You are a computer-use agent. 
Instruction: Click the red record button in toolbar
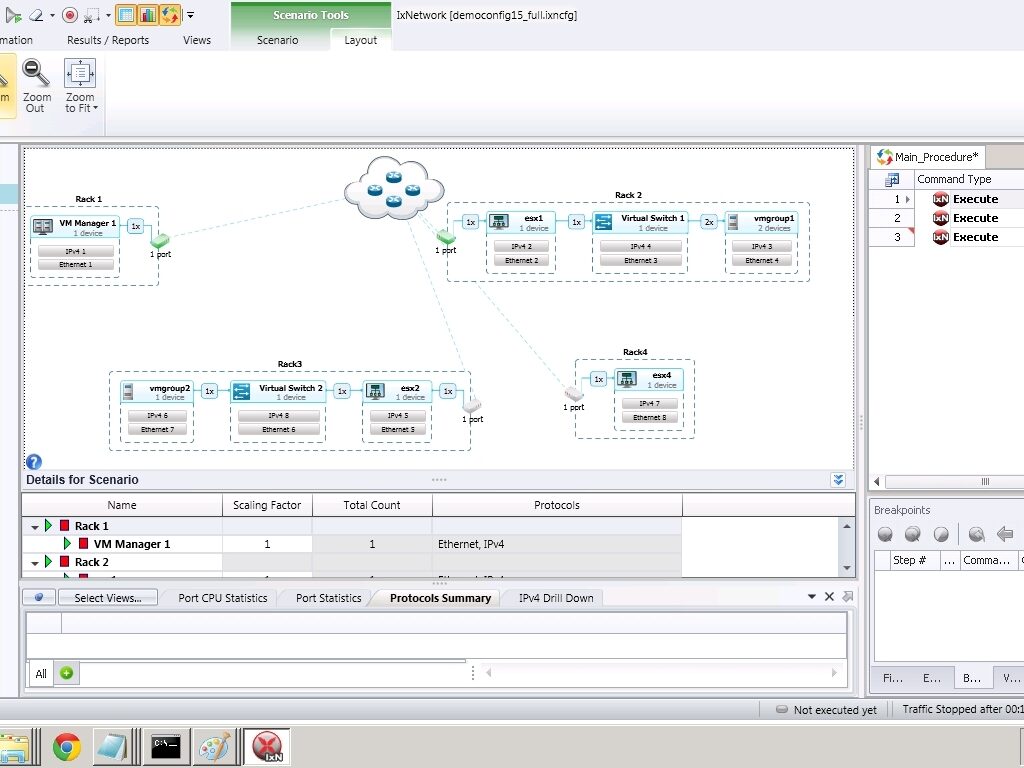point(70,14)
